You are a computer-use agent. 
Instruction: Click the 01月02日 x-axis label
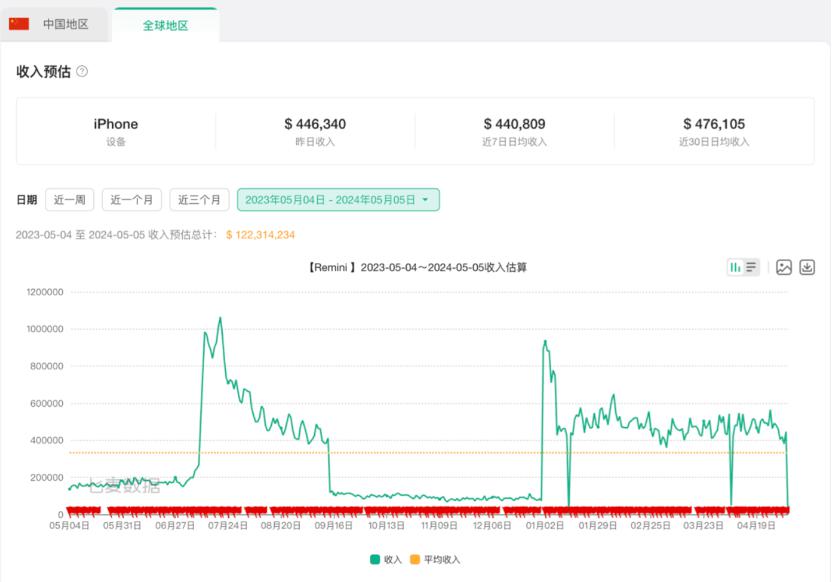(x=544, y=525)
